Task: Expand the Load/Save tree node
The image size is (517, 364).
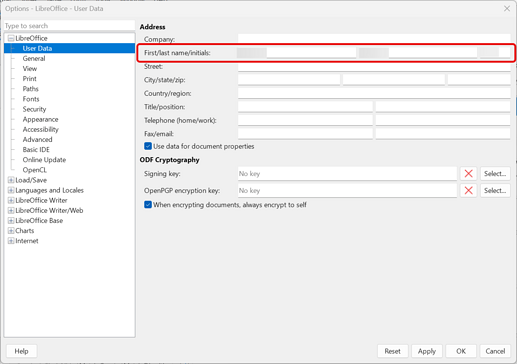Action: click(x=11, y=180)
